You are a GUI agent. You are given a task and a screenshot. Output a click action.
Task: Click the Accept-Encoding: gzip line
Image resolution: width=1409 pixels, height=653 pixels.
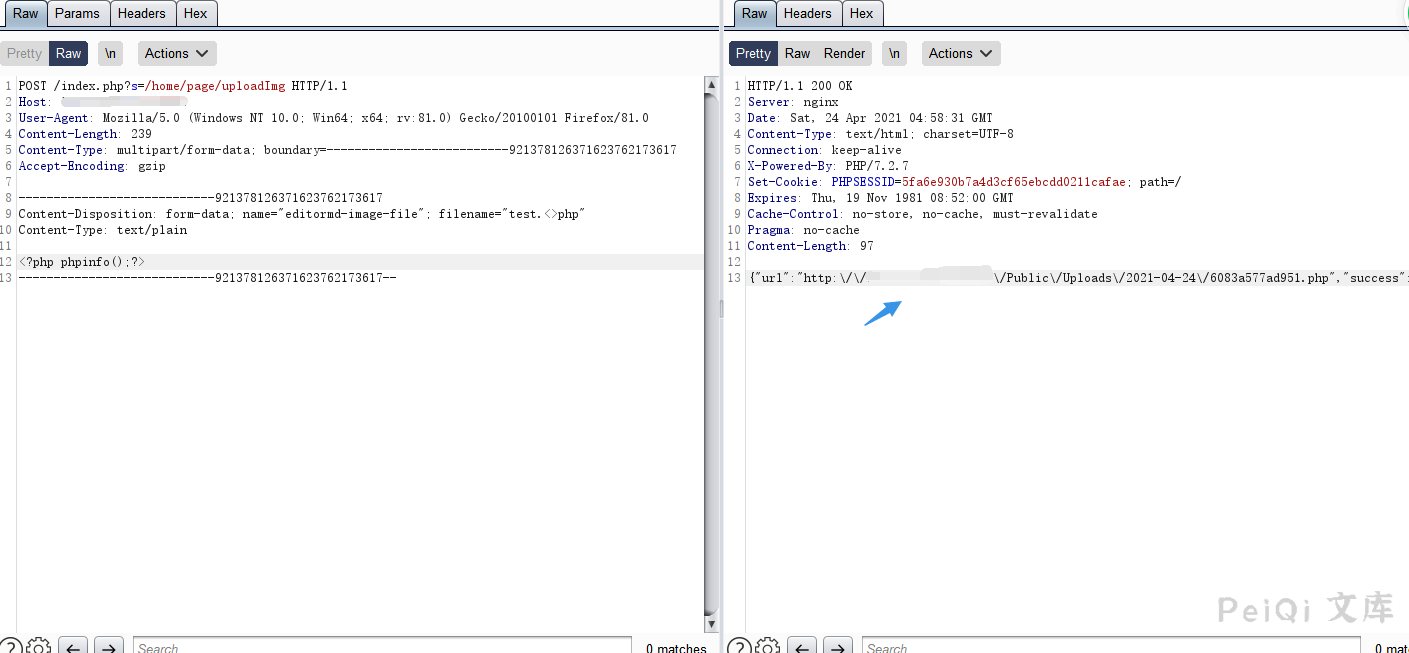point(92,166)
